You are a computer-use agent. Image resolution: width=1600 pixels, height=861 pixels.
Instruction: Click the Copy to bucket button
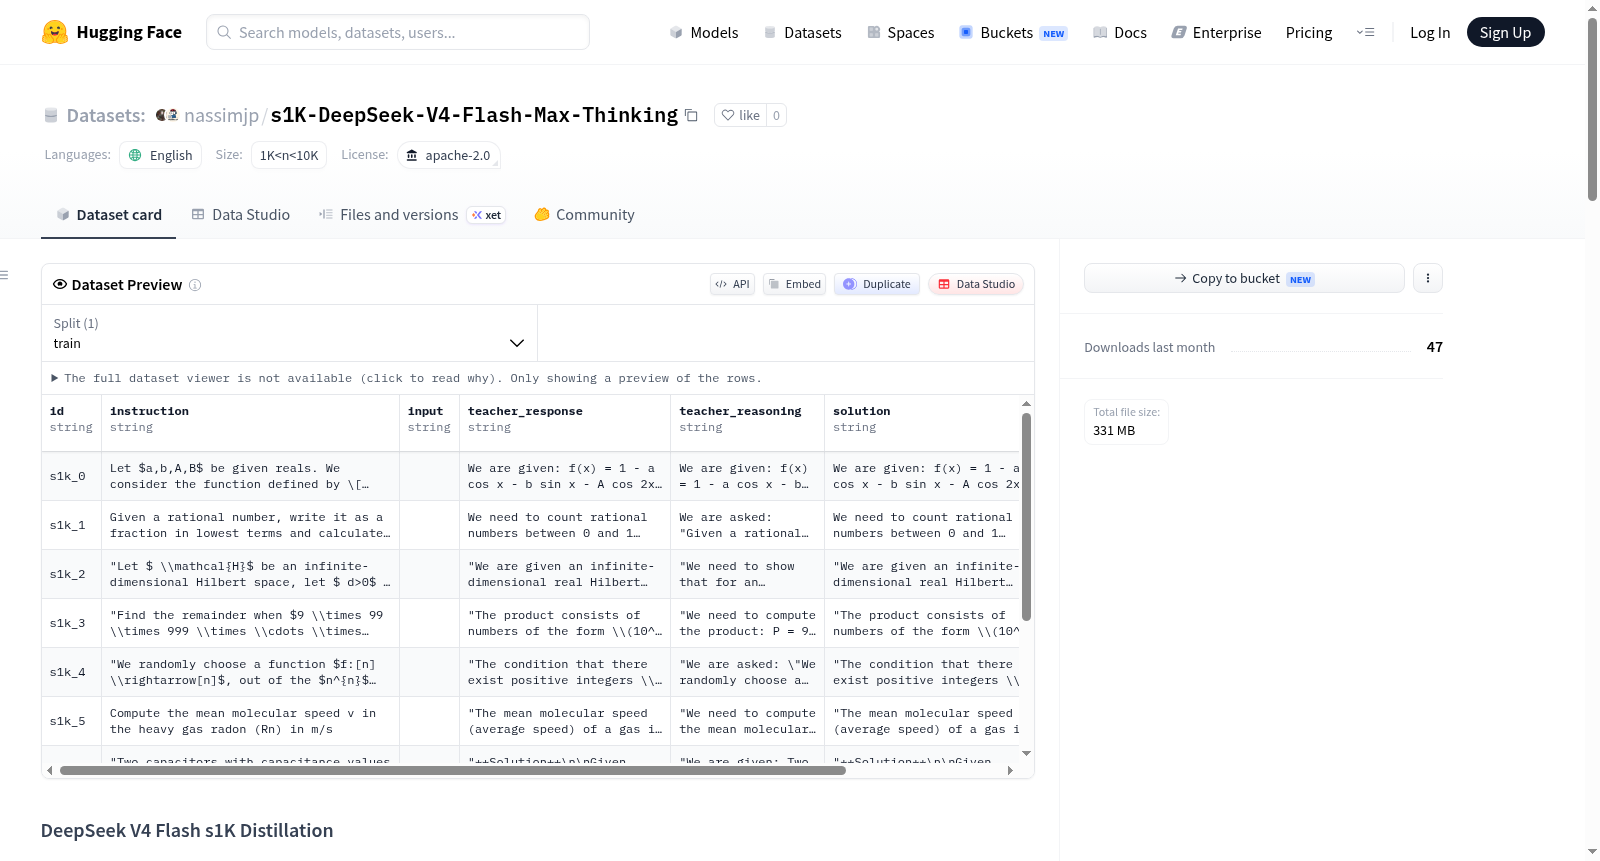(1244, 278)
